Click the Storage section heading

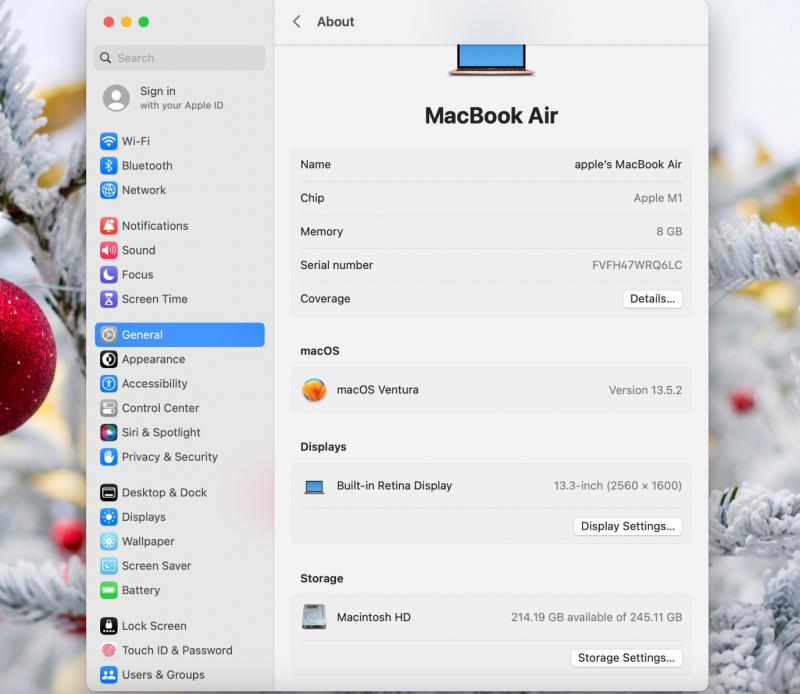[321, 578]
